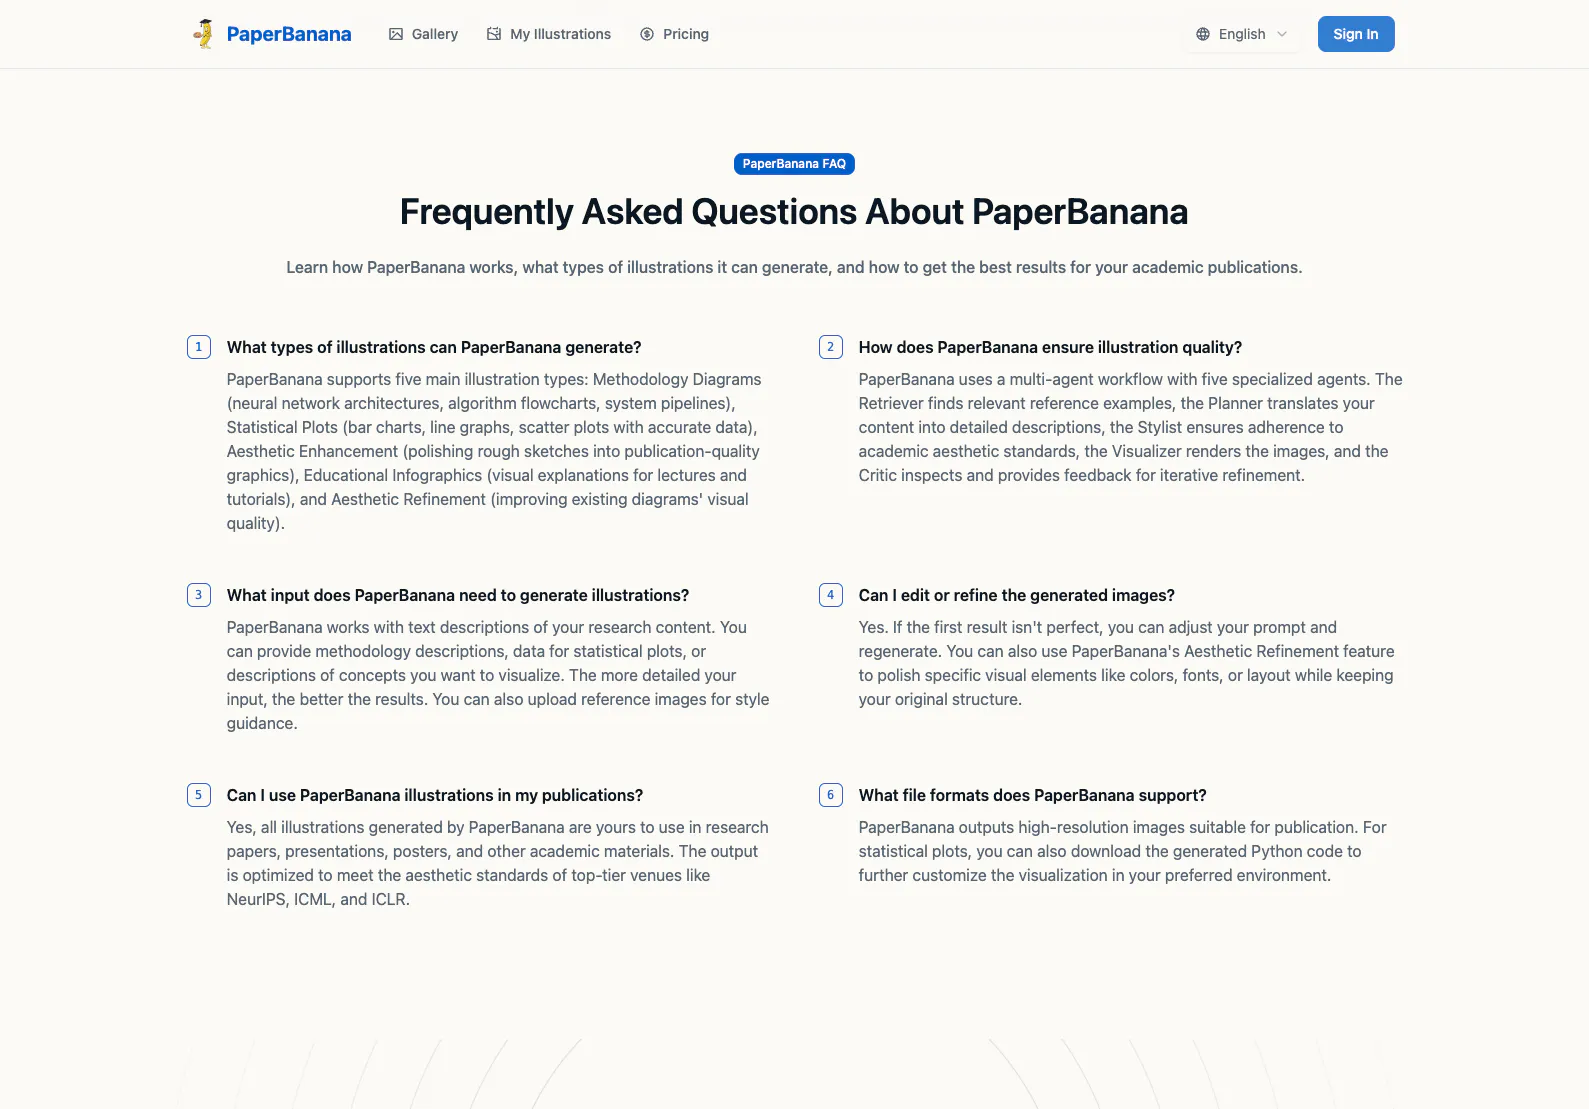Screen dimensions: 1589x1109
Task: Click 'What input does PaperBanana need' question
Action: click(x=458, y=595)
